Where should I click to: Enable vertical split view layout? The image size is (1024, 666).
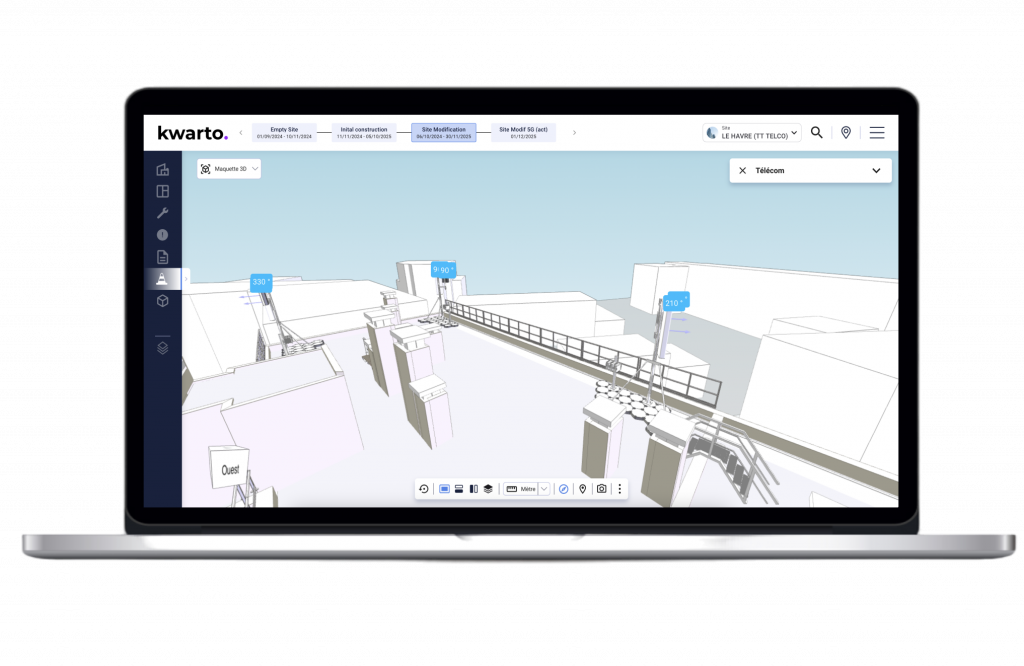tap(473, 489)
